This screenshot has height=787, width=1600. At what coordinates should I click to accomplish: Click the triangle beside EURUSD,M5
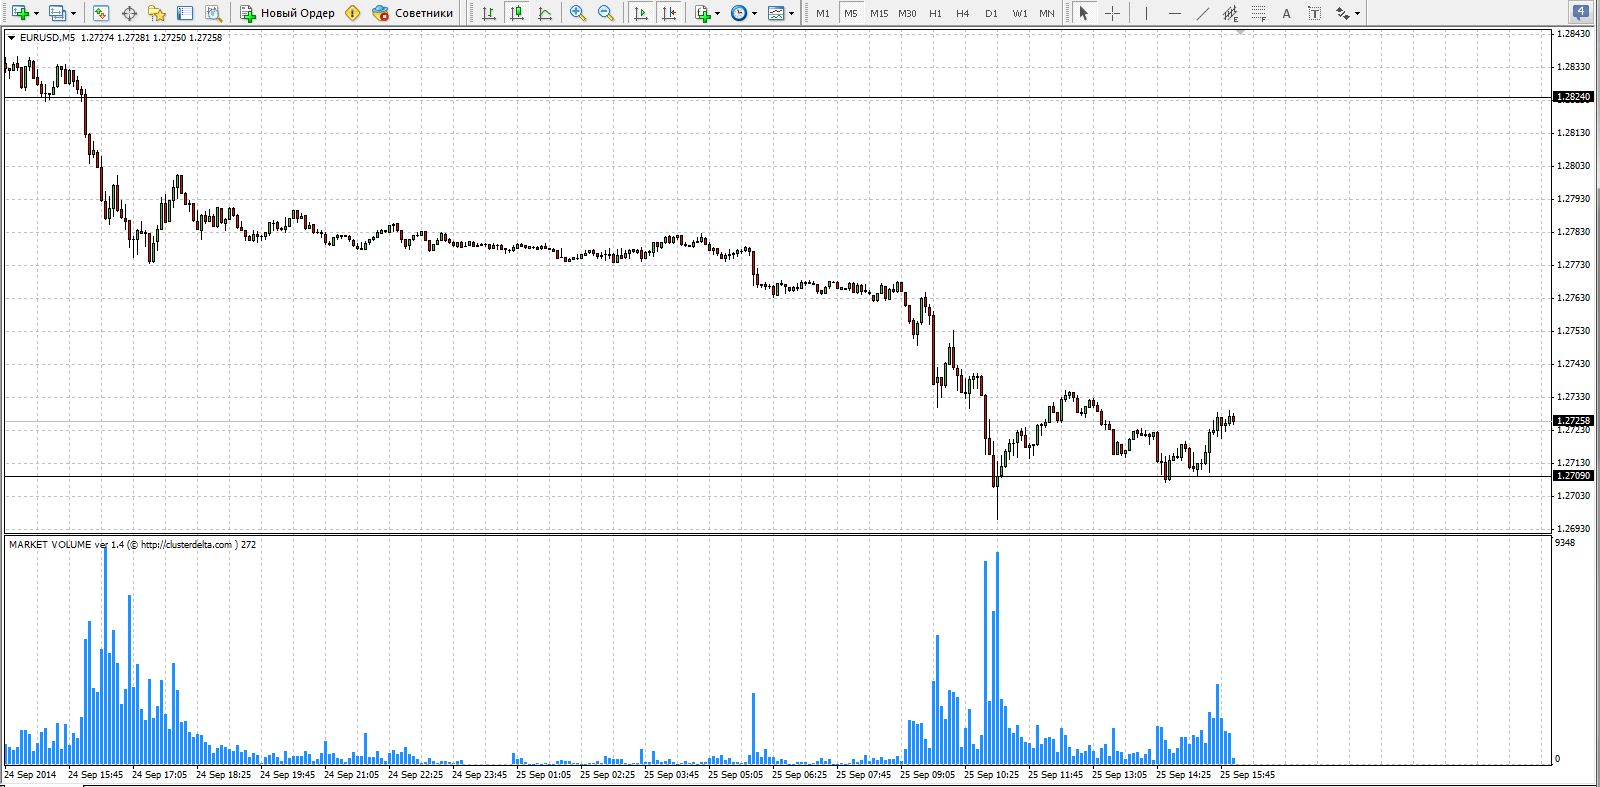click(x=12, y=38)
